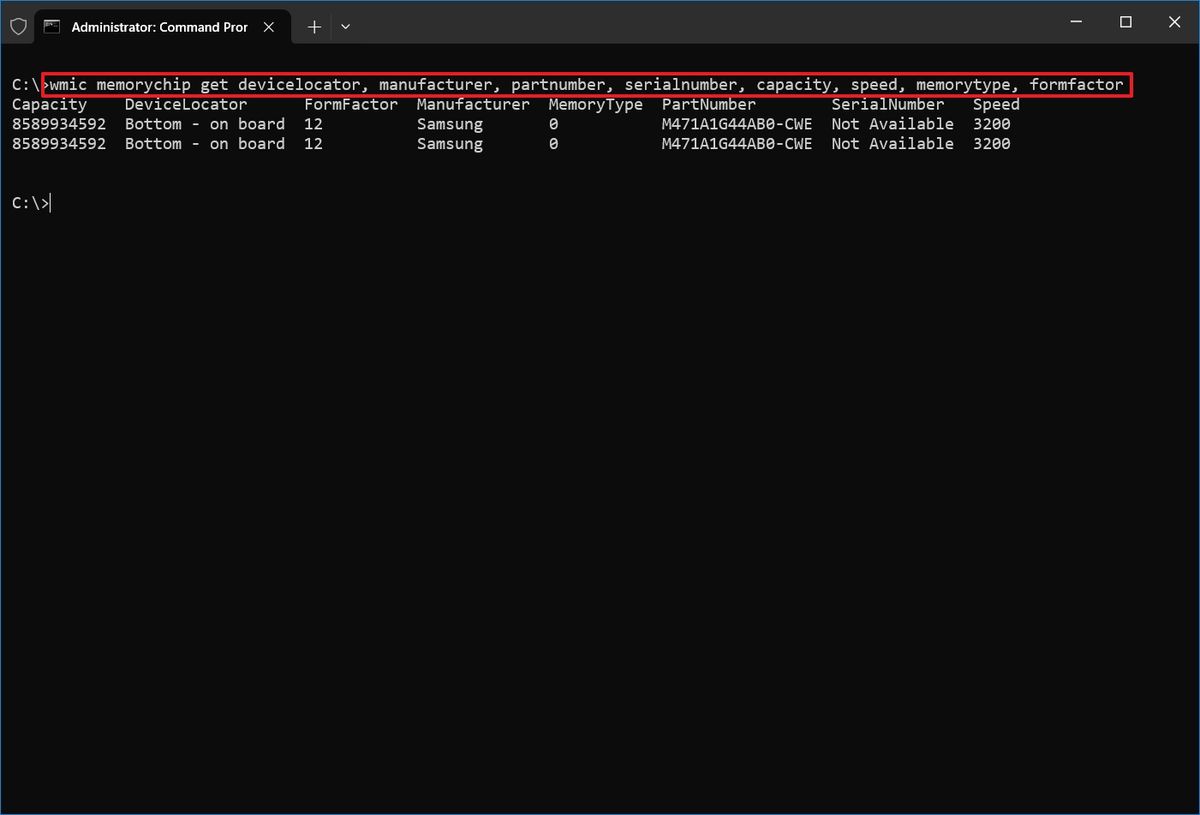Click the FormFactor column header
1200x815 pixels.
[x=350, y=104]
